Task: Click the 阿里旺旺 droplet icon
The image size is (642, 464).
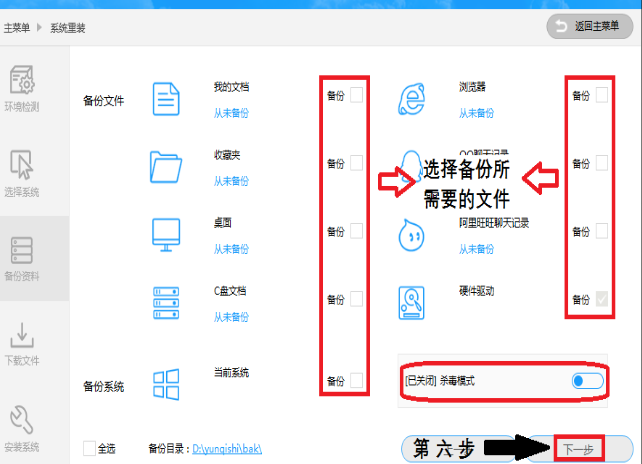Action: click(411, 235)
